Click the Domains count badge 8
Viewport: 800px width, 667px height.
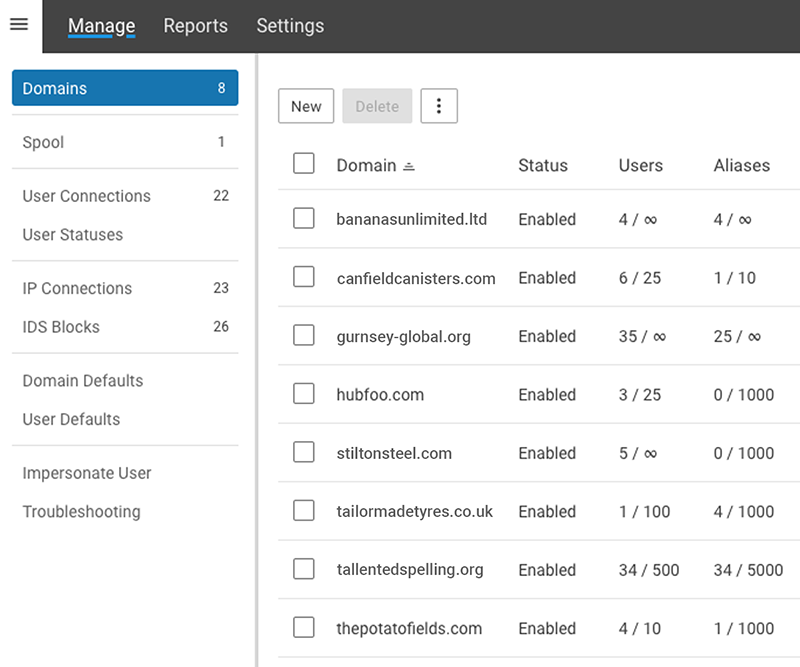[221, 88]
